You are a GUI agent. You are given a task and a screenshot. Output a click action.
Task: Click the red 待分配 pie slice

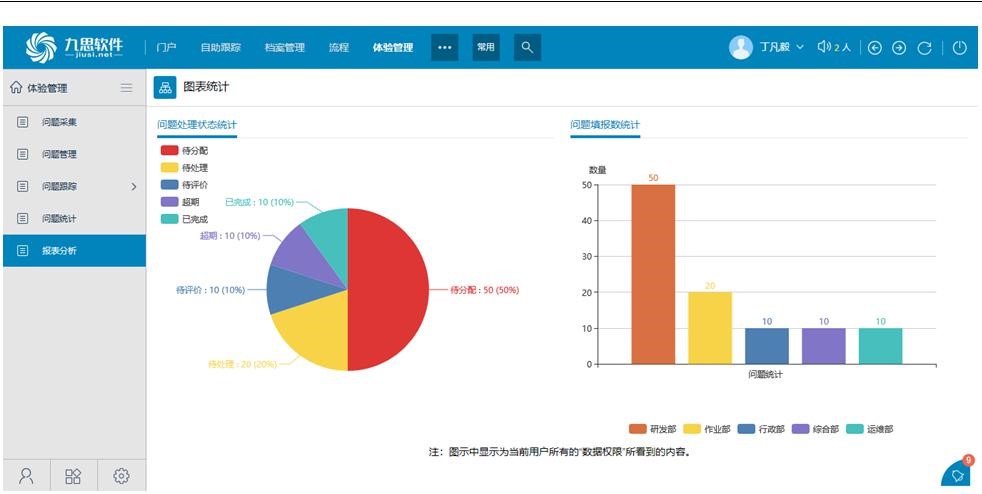coord(388,290)
